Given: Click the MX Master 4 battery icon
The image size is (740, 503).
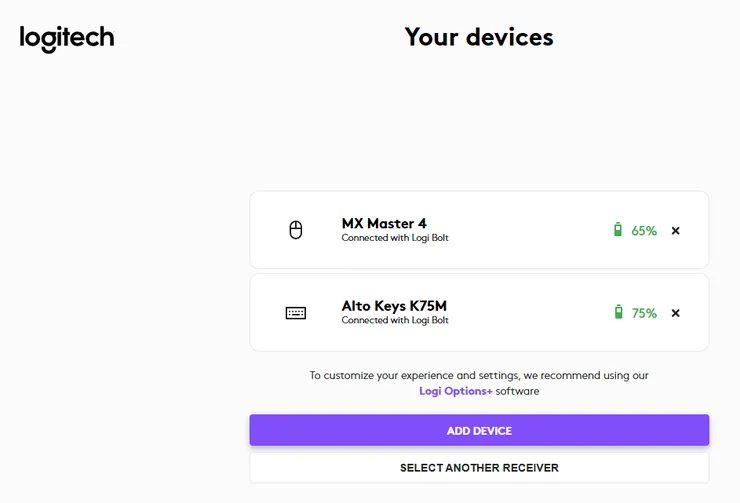Looking at the screenshot, I should point(618,229).
